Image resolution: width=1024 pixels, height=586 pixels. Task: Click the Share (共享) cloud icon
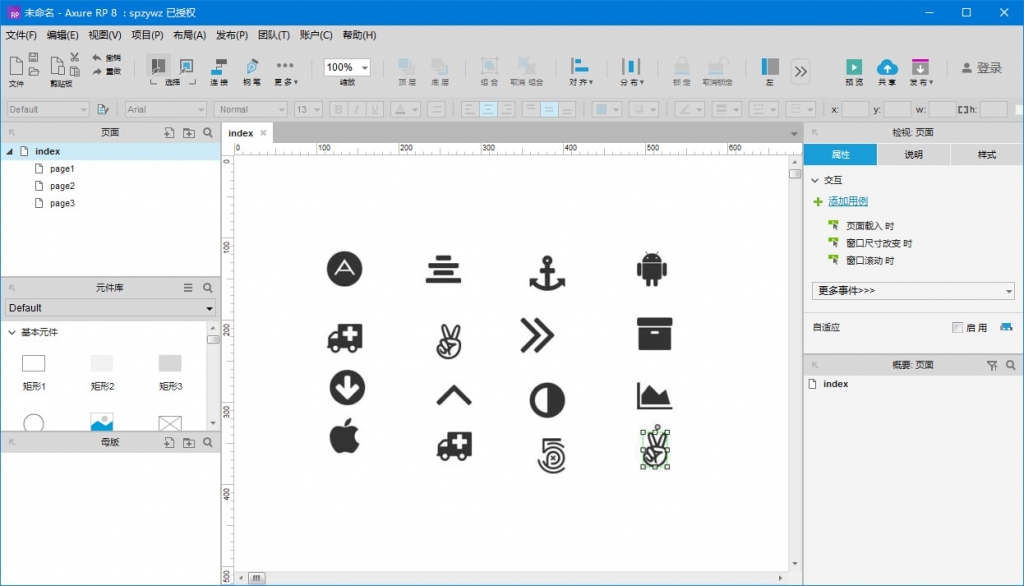tap(886, 68)
